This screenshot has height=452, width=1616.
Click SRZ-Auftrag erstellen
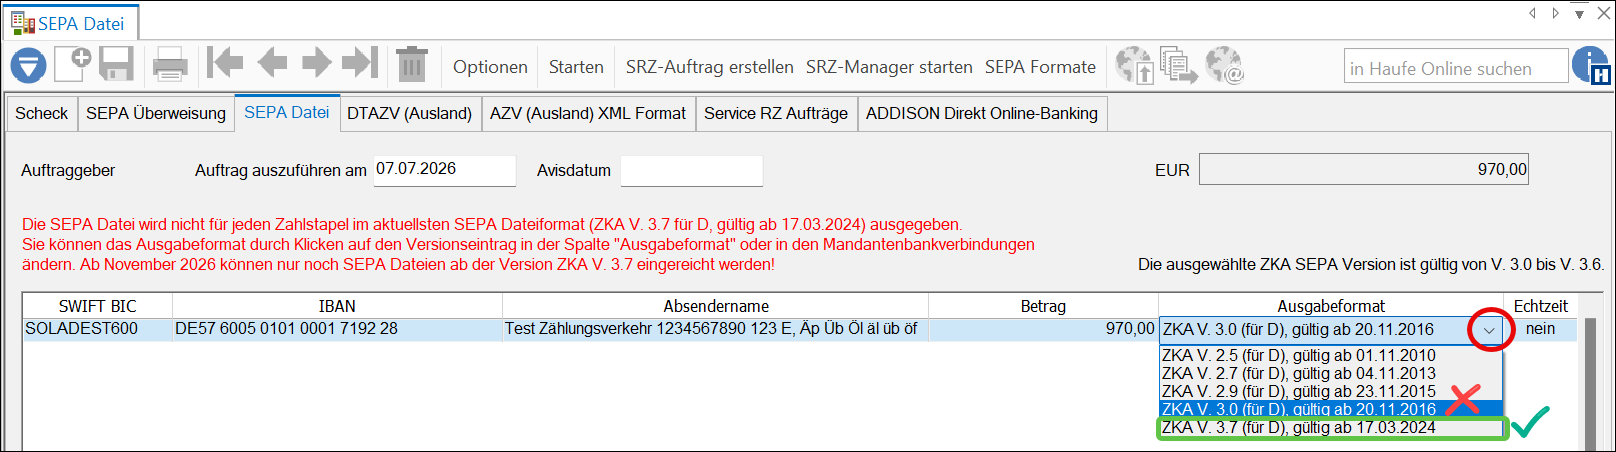[x=709, y=67]
